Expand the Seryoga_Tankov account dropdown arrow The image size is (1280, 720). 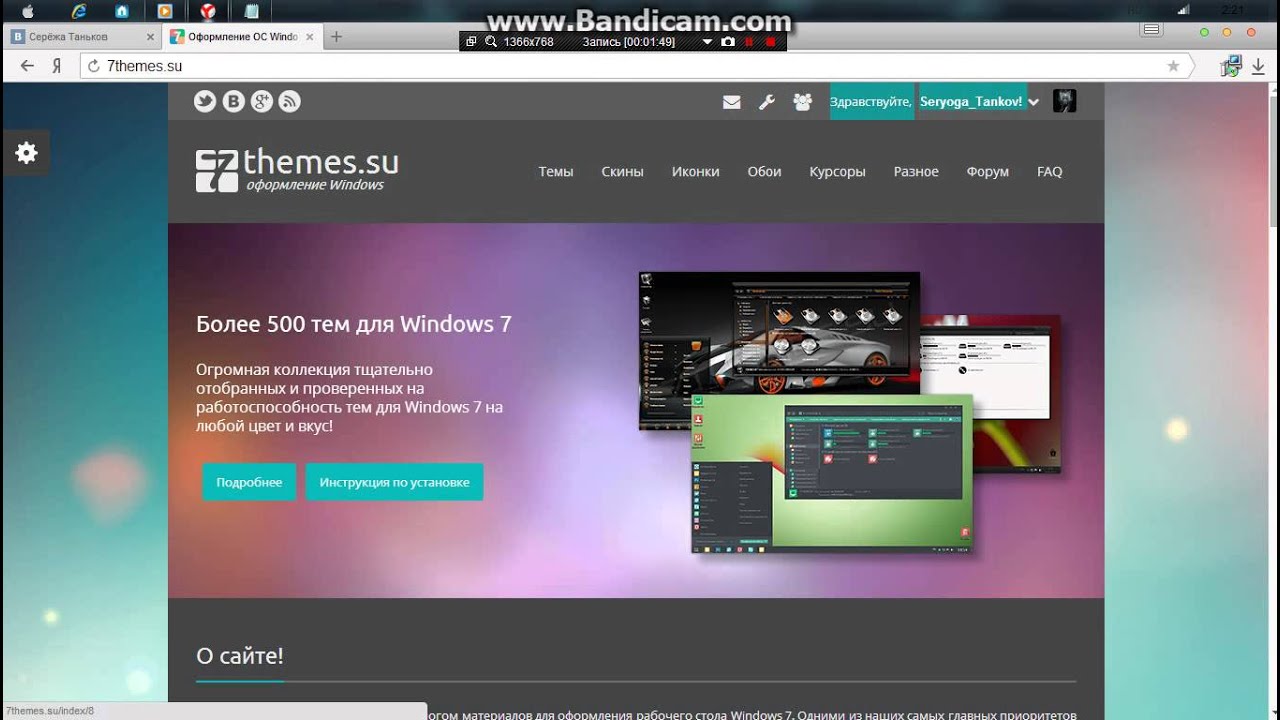(x=1034, y=102)
